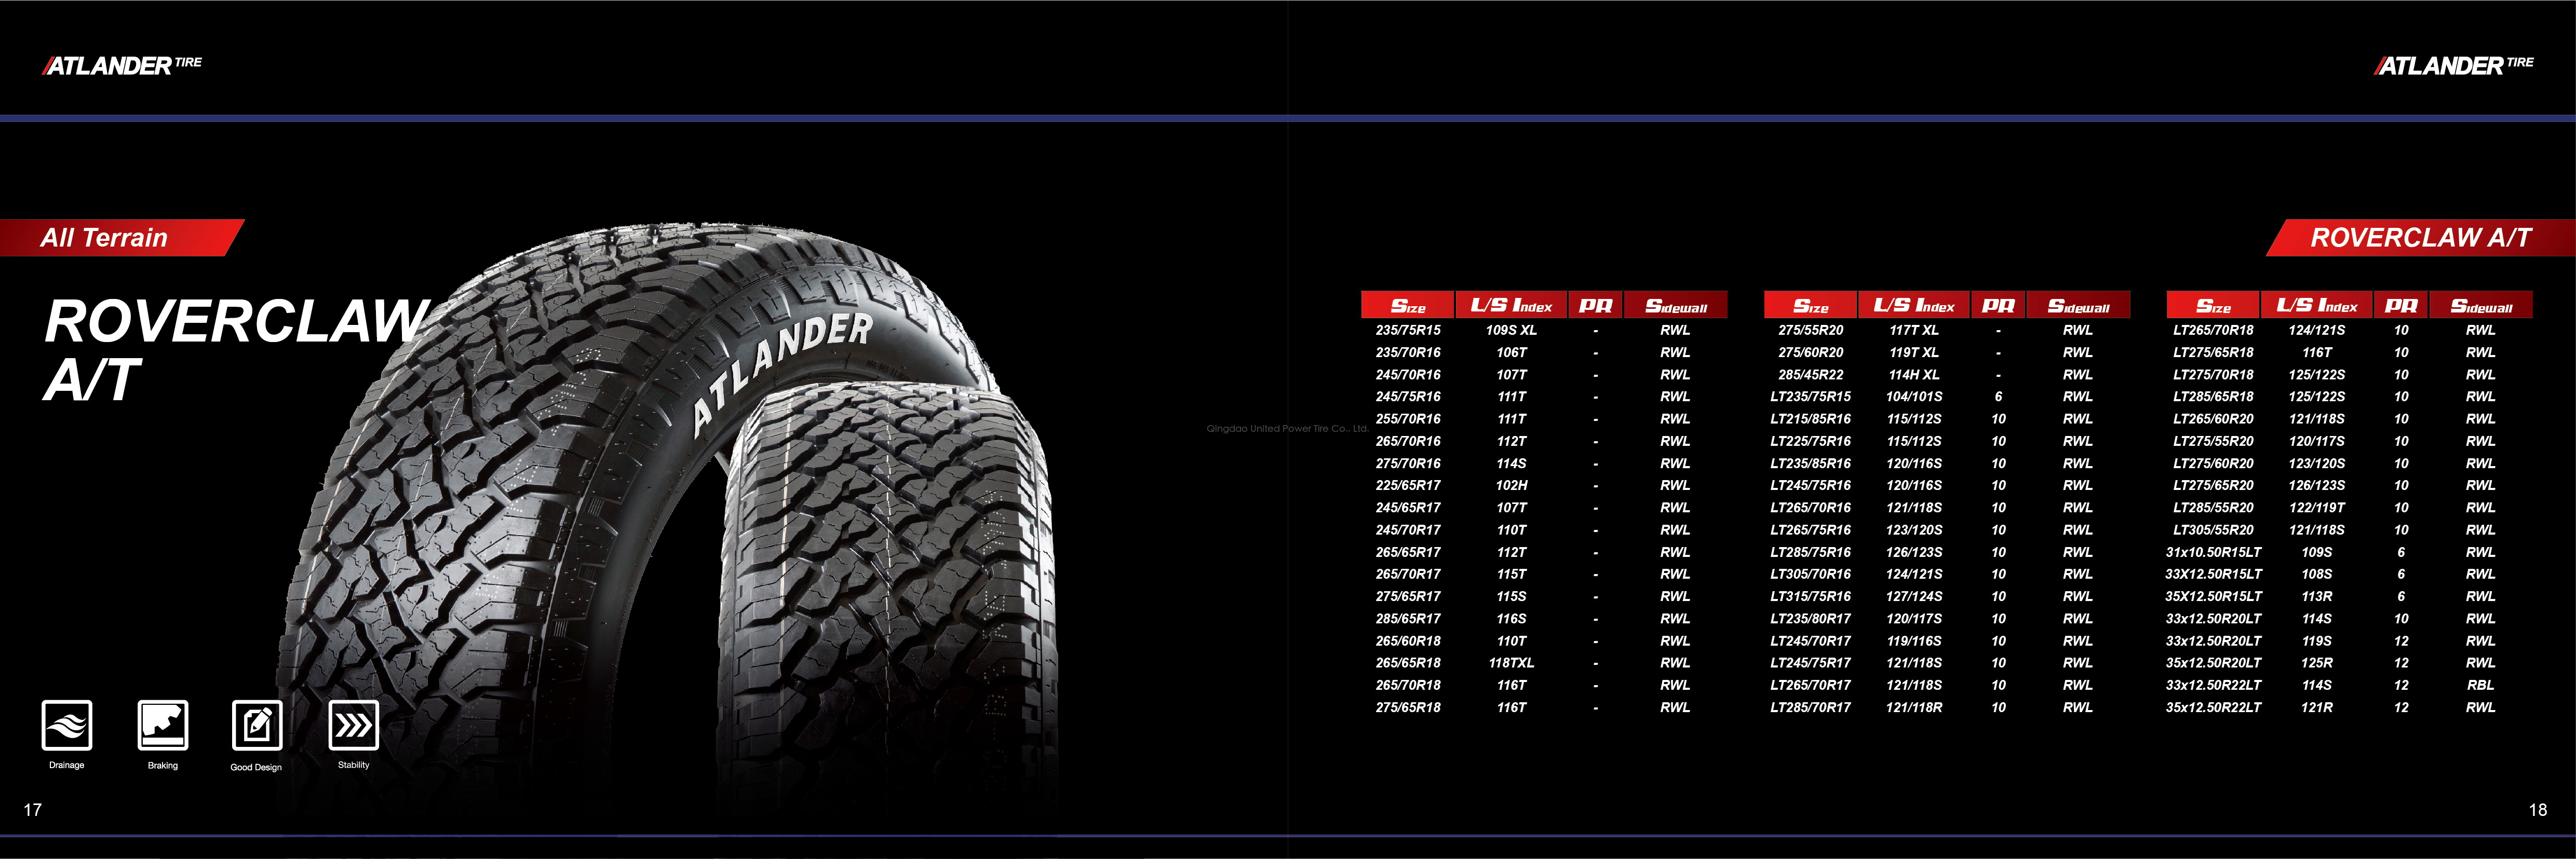This screenshot has width=2576, height=859.
Task: Click the load index value 121R
Action: [2317, 707]
